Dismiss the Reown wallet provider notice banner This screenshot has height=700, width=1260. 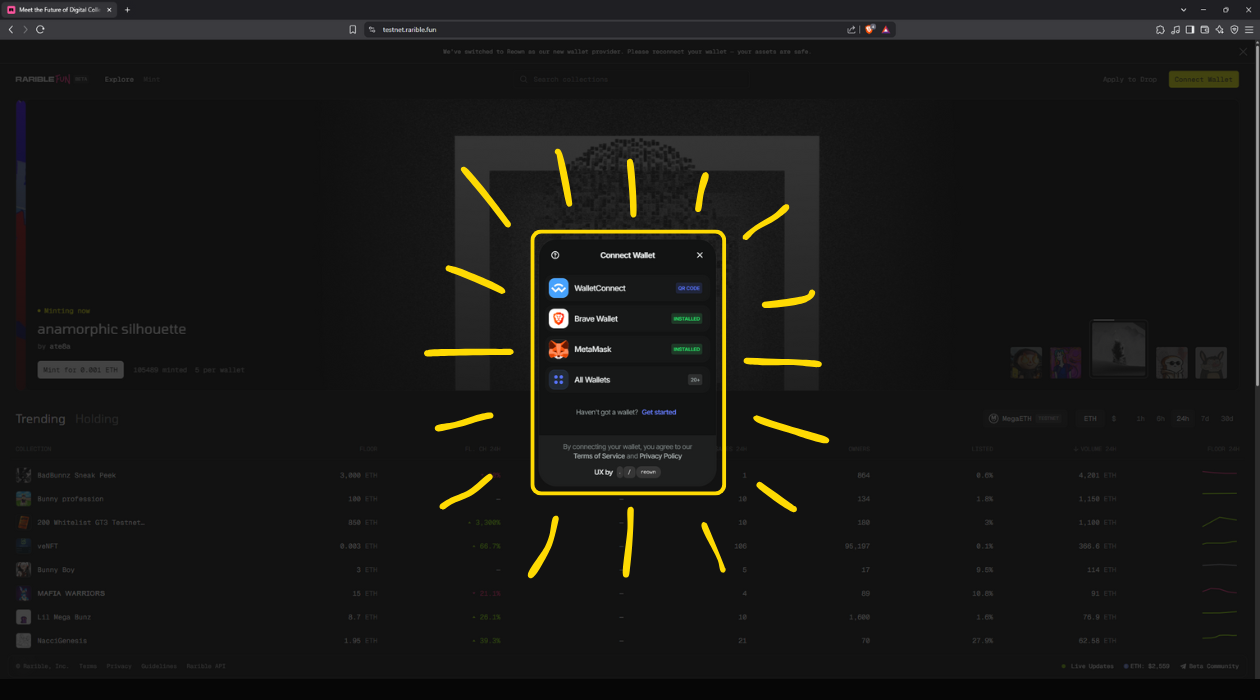coord(1244,51)
